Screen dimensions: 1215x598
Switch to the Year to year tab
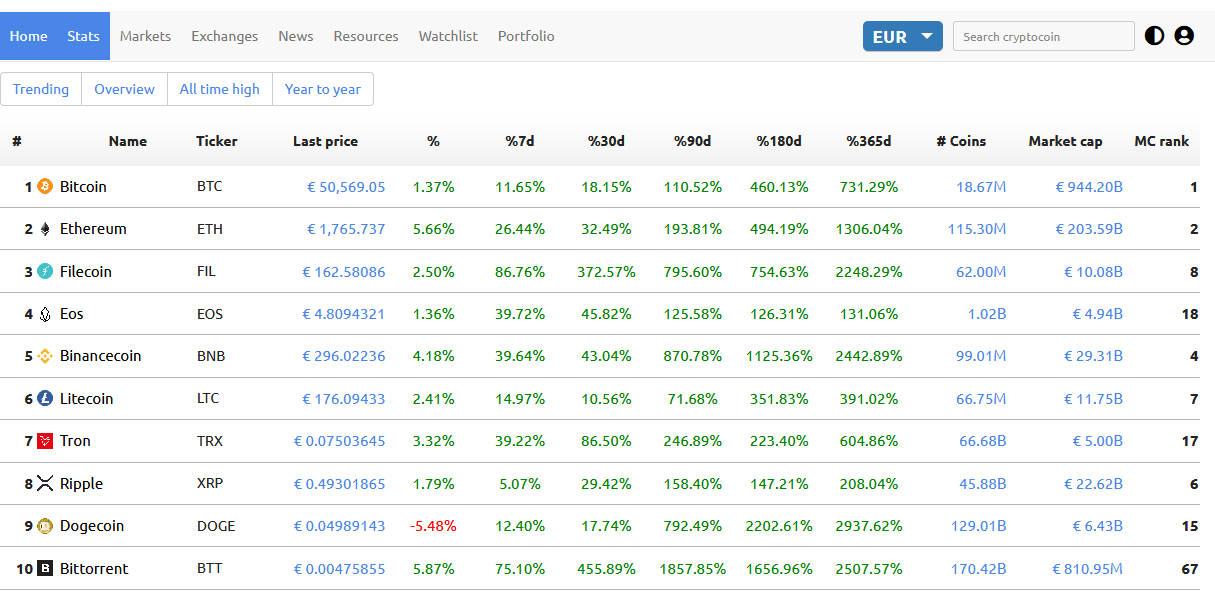pyautogui.click(x=322, y=89)
